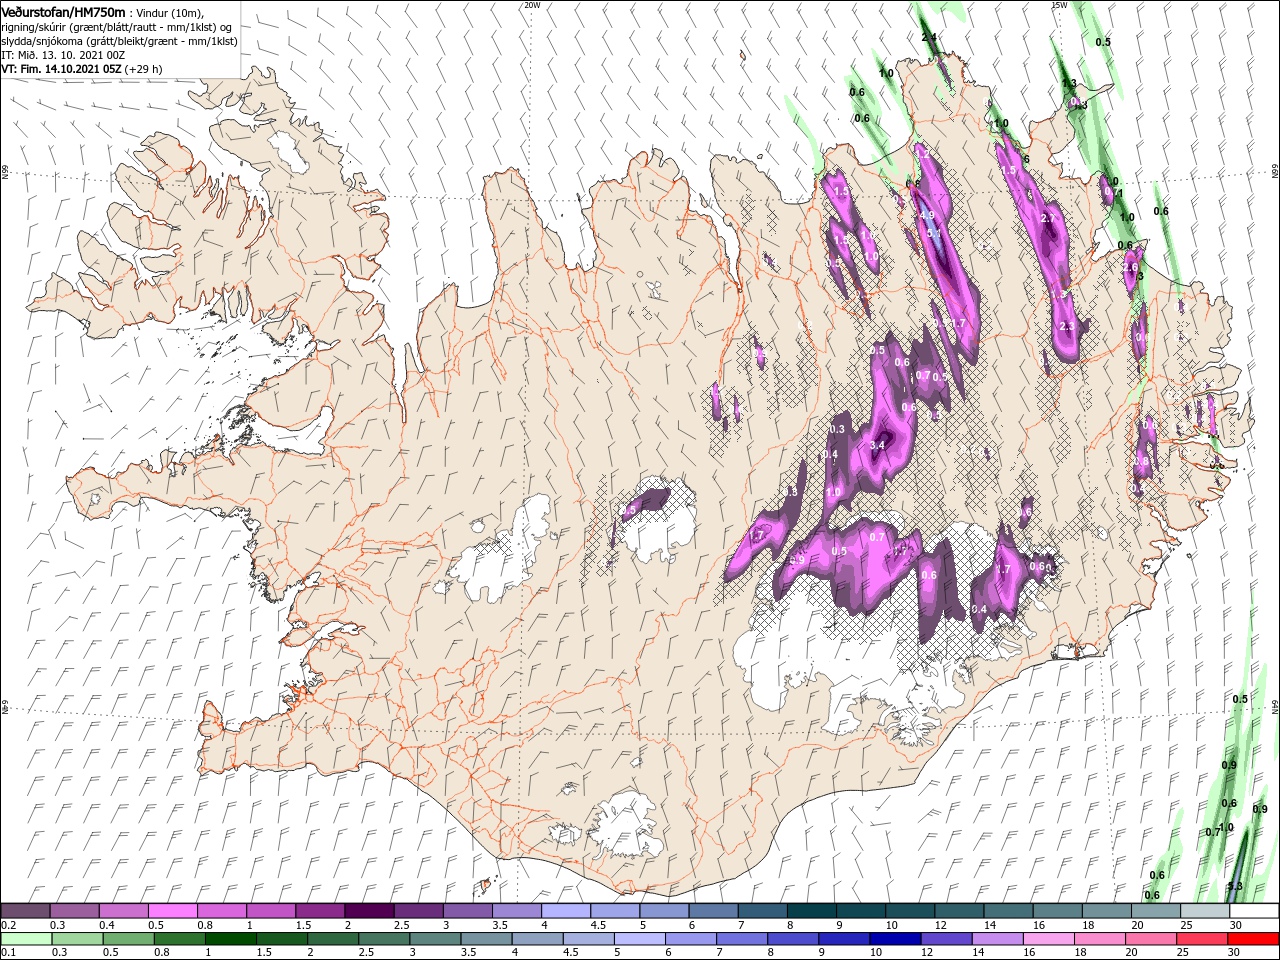The image size is (1280, 960).
Task: Pick the light grey 25 snow legend swatch
Action: (1205, 911)
